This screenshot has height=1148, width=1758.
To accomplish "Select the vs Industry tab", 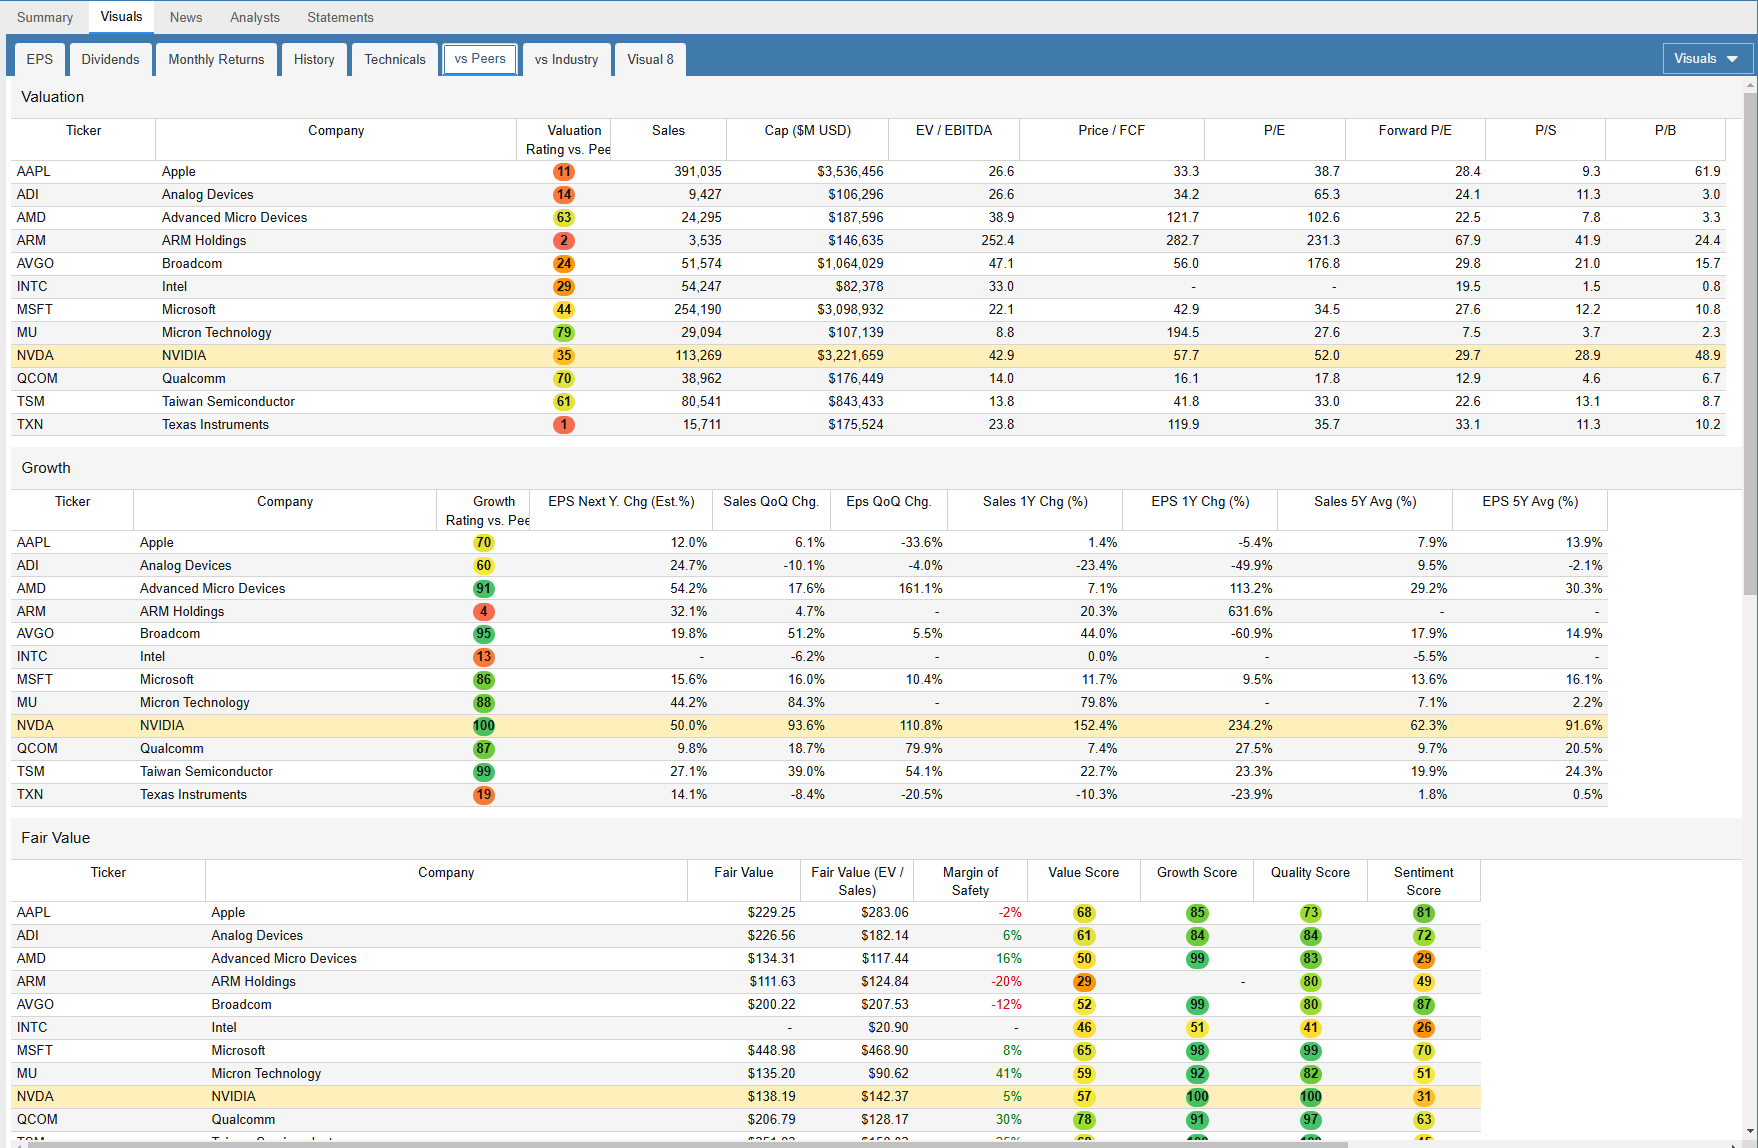I will 566,59.
